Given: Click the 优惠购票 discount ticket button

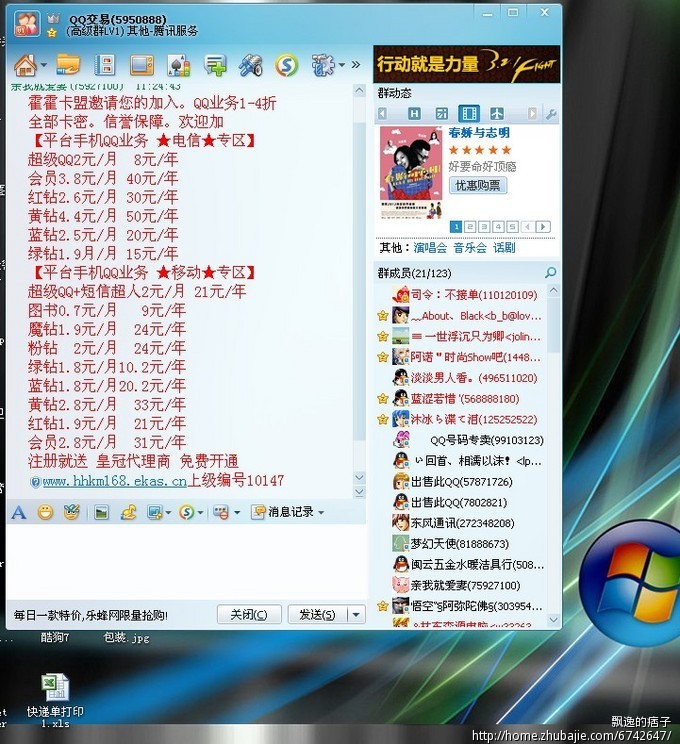Looking at the screenshot, I should tap(477, 186).
